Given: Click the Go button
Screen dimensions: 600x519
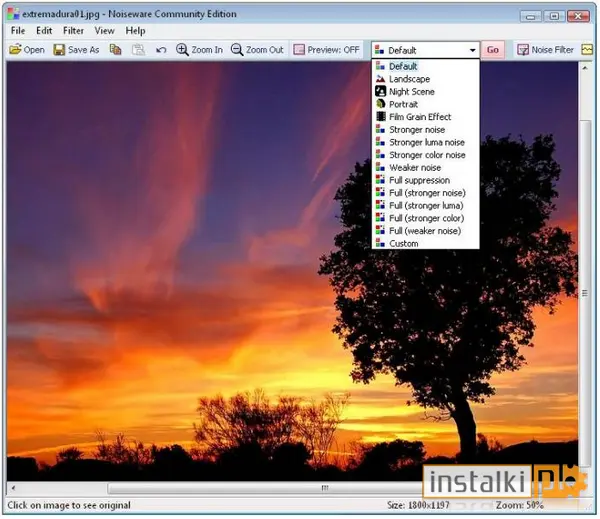Looking at the screenshot, I should tap(492, 50).
